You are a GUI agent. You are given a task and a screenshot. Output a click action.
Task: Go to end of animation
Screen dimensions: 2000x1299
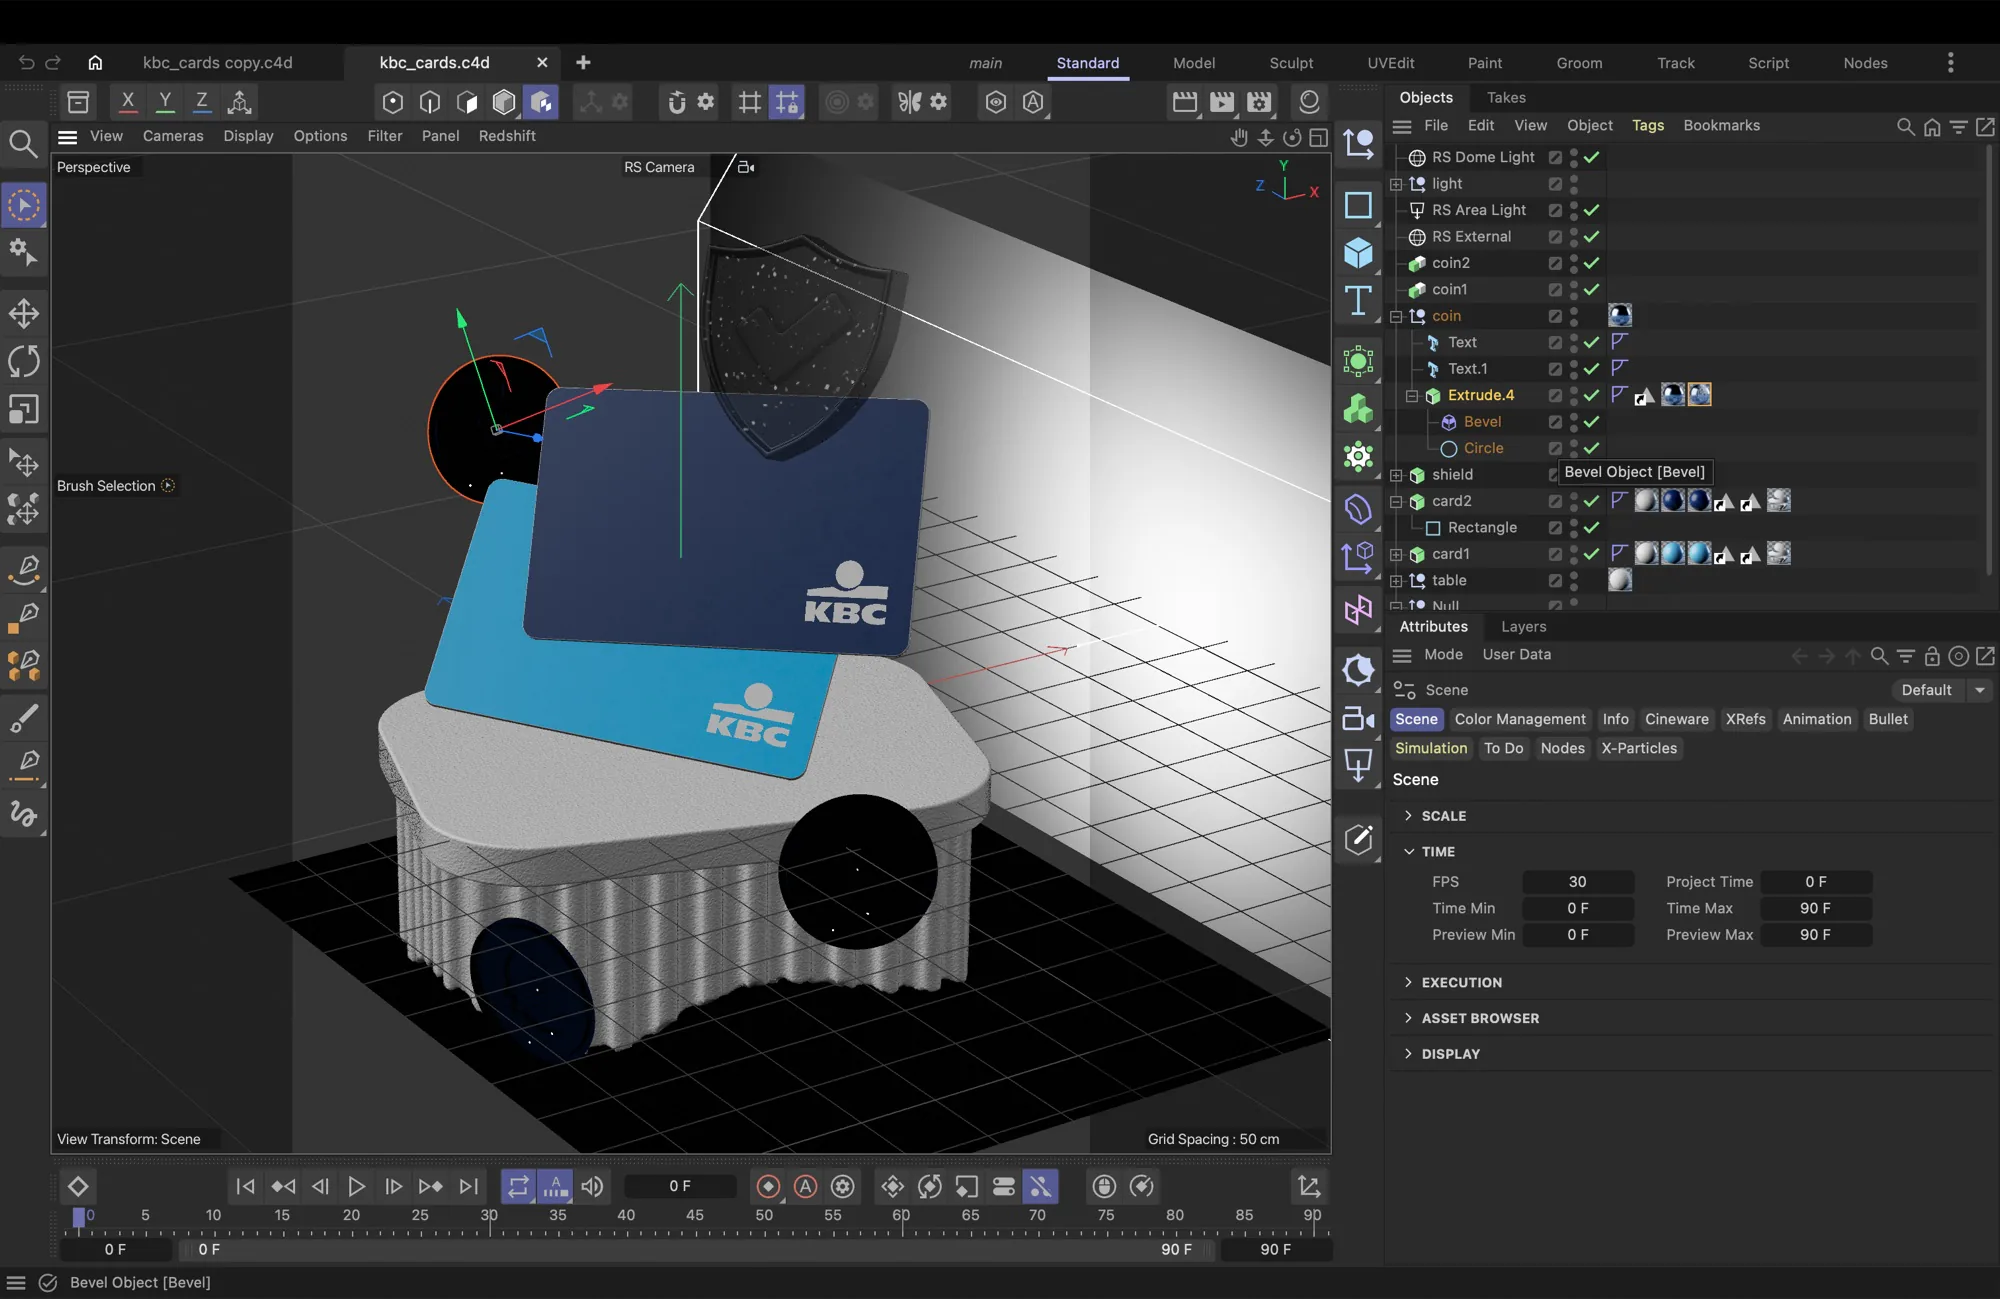click(x=468, y=1186)
